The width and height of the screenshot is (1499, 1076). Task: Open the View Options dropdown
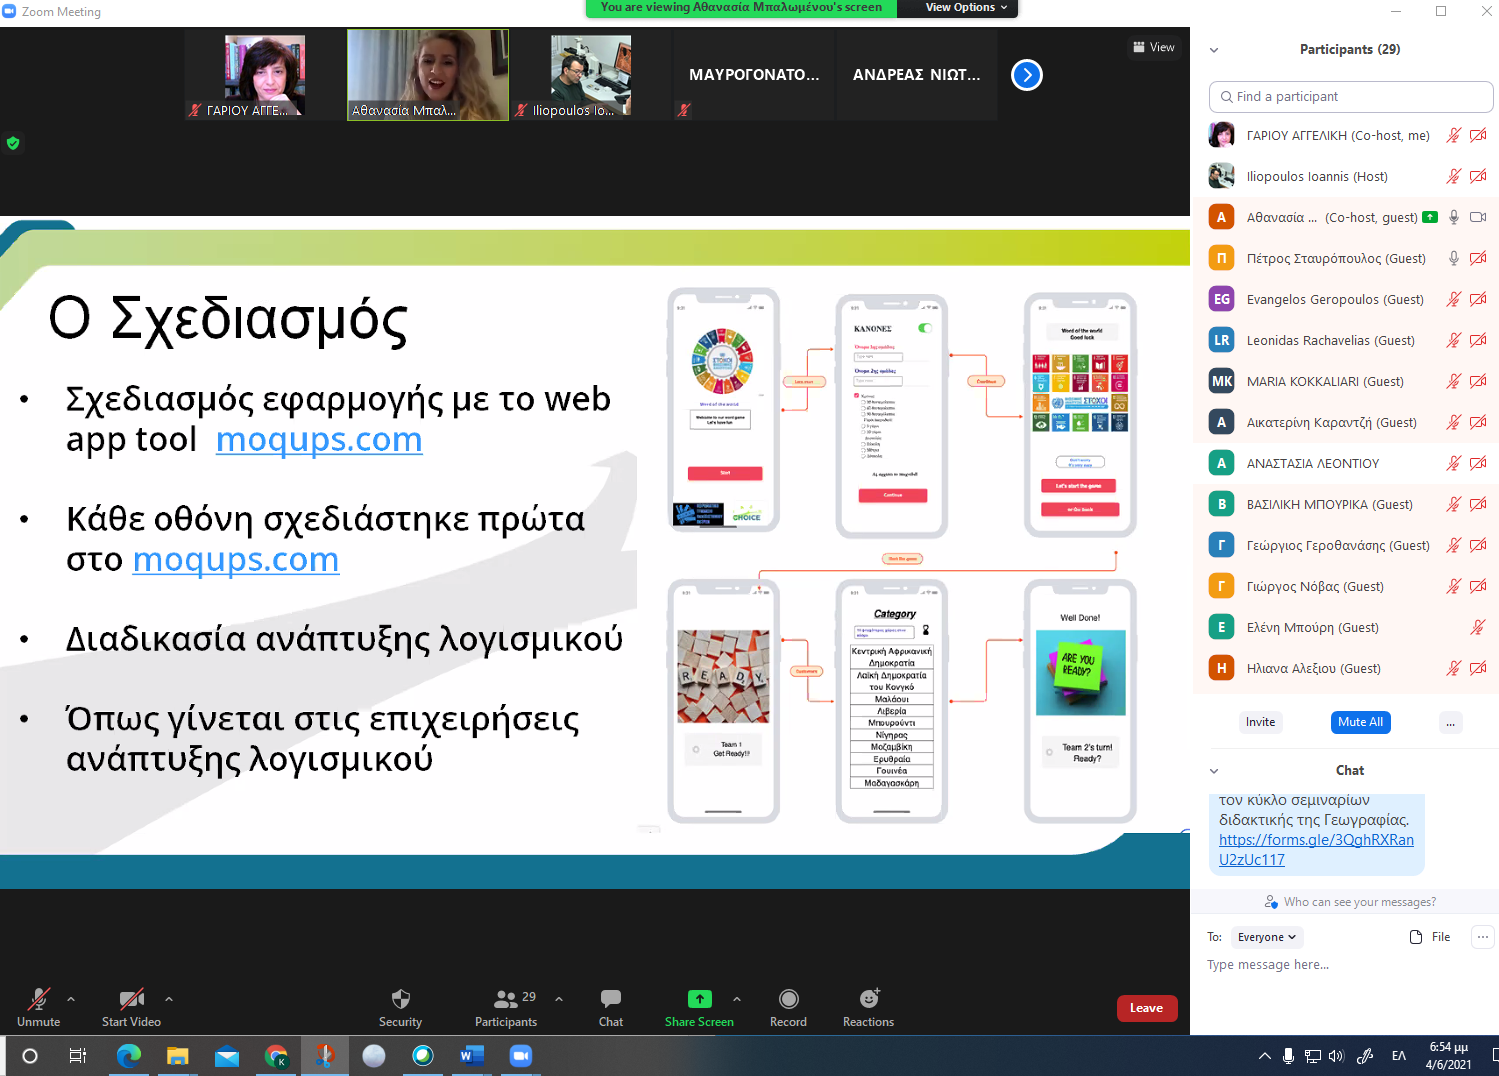click(x=958, y=8)
